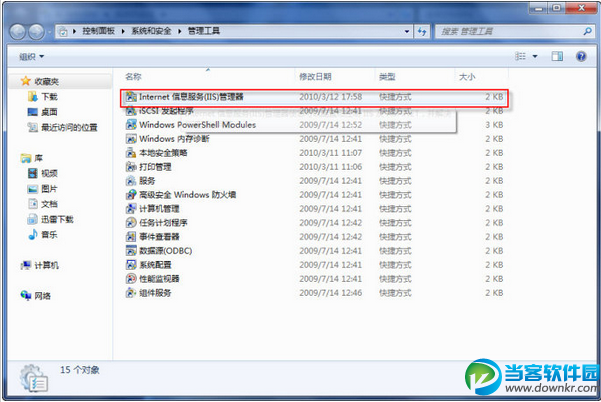The width and height of the screenshot is (601, 402).
Task: Toggle the preview pane icon
Action: click(x=557, y=57)
